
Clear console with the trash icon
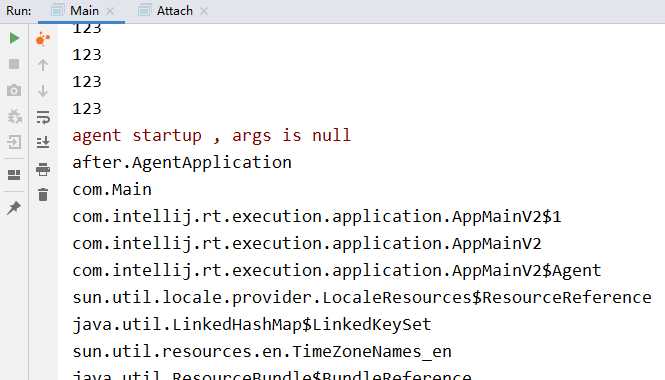point(43,195)
